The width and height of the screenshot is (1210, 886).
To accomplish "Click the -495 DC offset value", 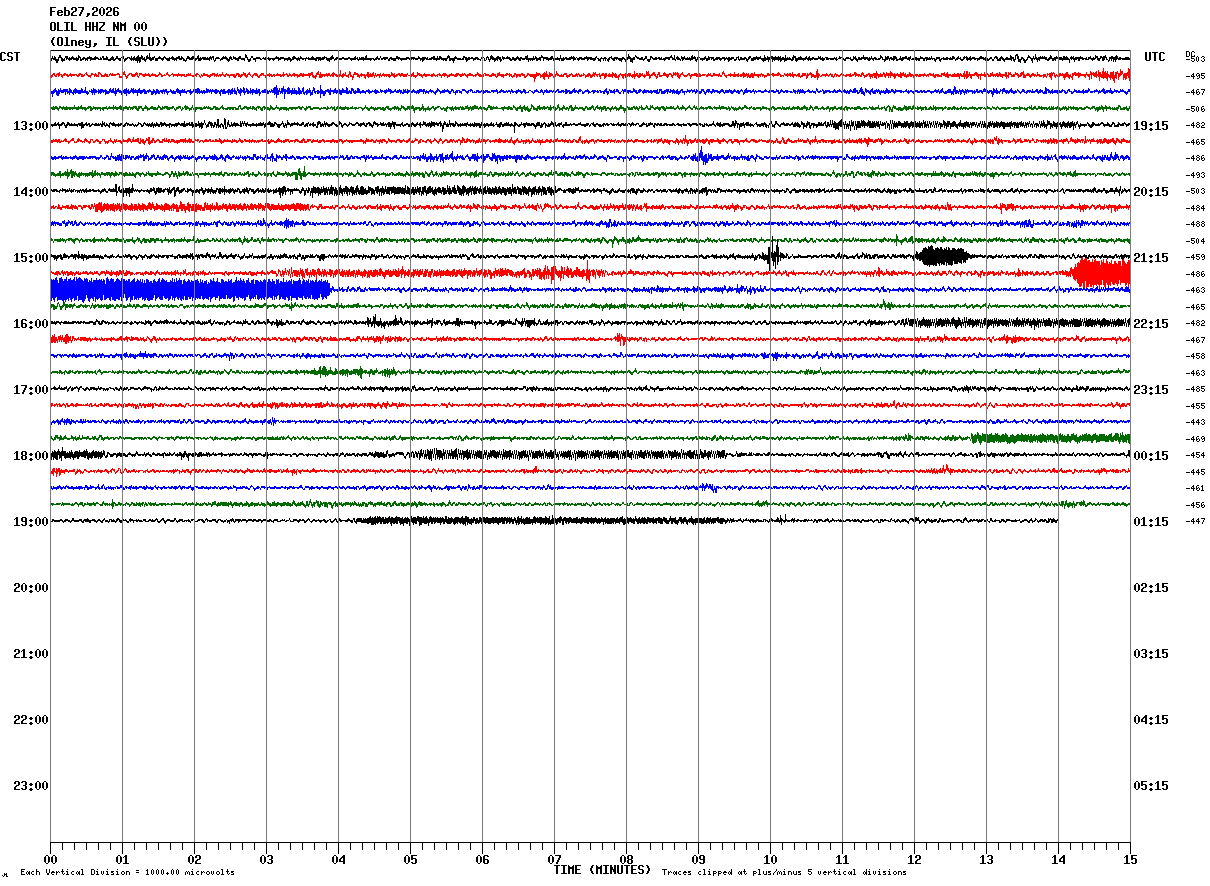I will coord(1195,76).
